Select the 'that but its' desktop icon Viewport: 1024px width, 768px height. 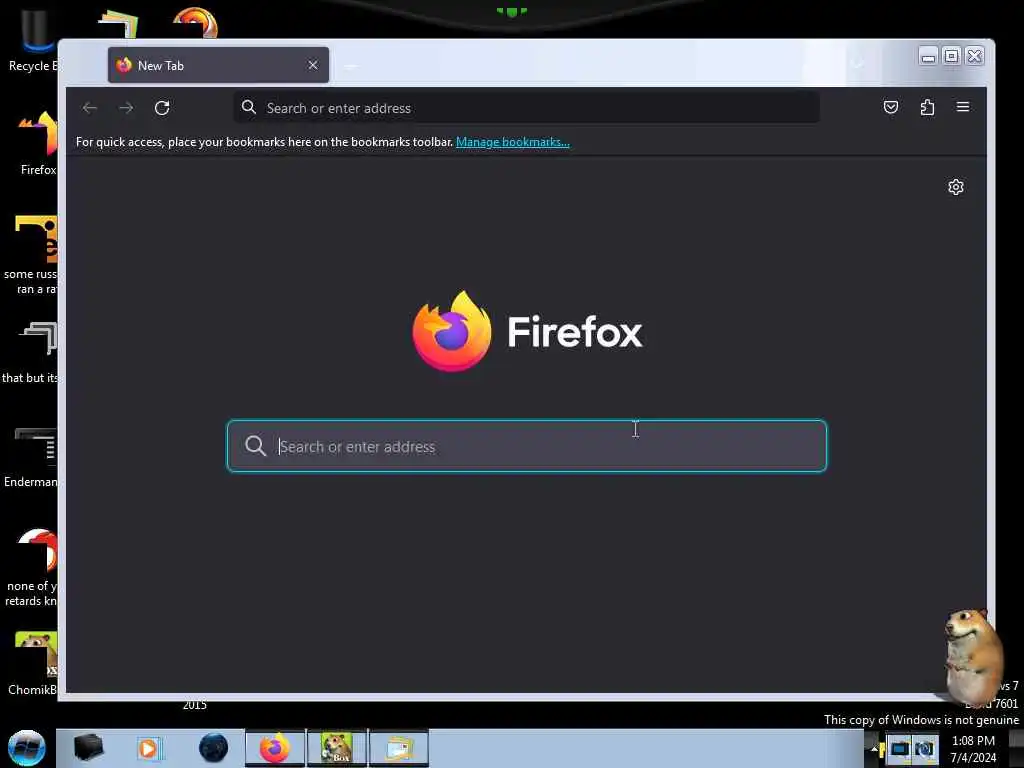31,353
